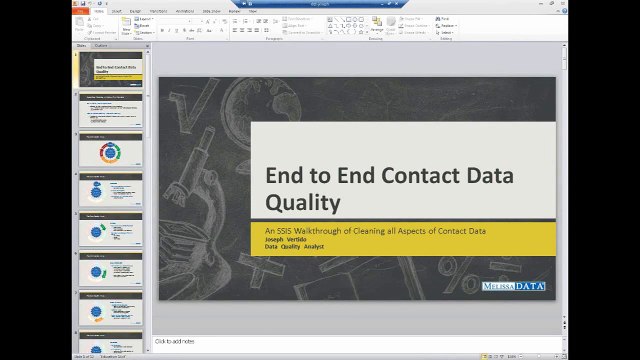
Task: Toggle Bold formatting
Action: pos(162,30)
